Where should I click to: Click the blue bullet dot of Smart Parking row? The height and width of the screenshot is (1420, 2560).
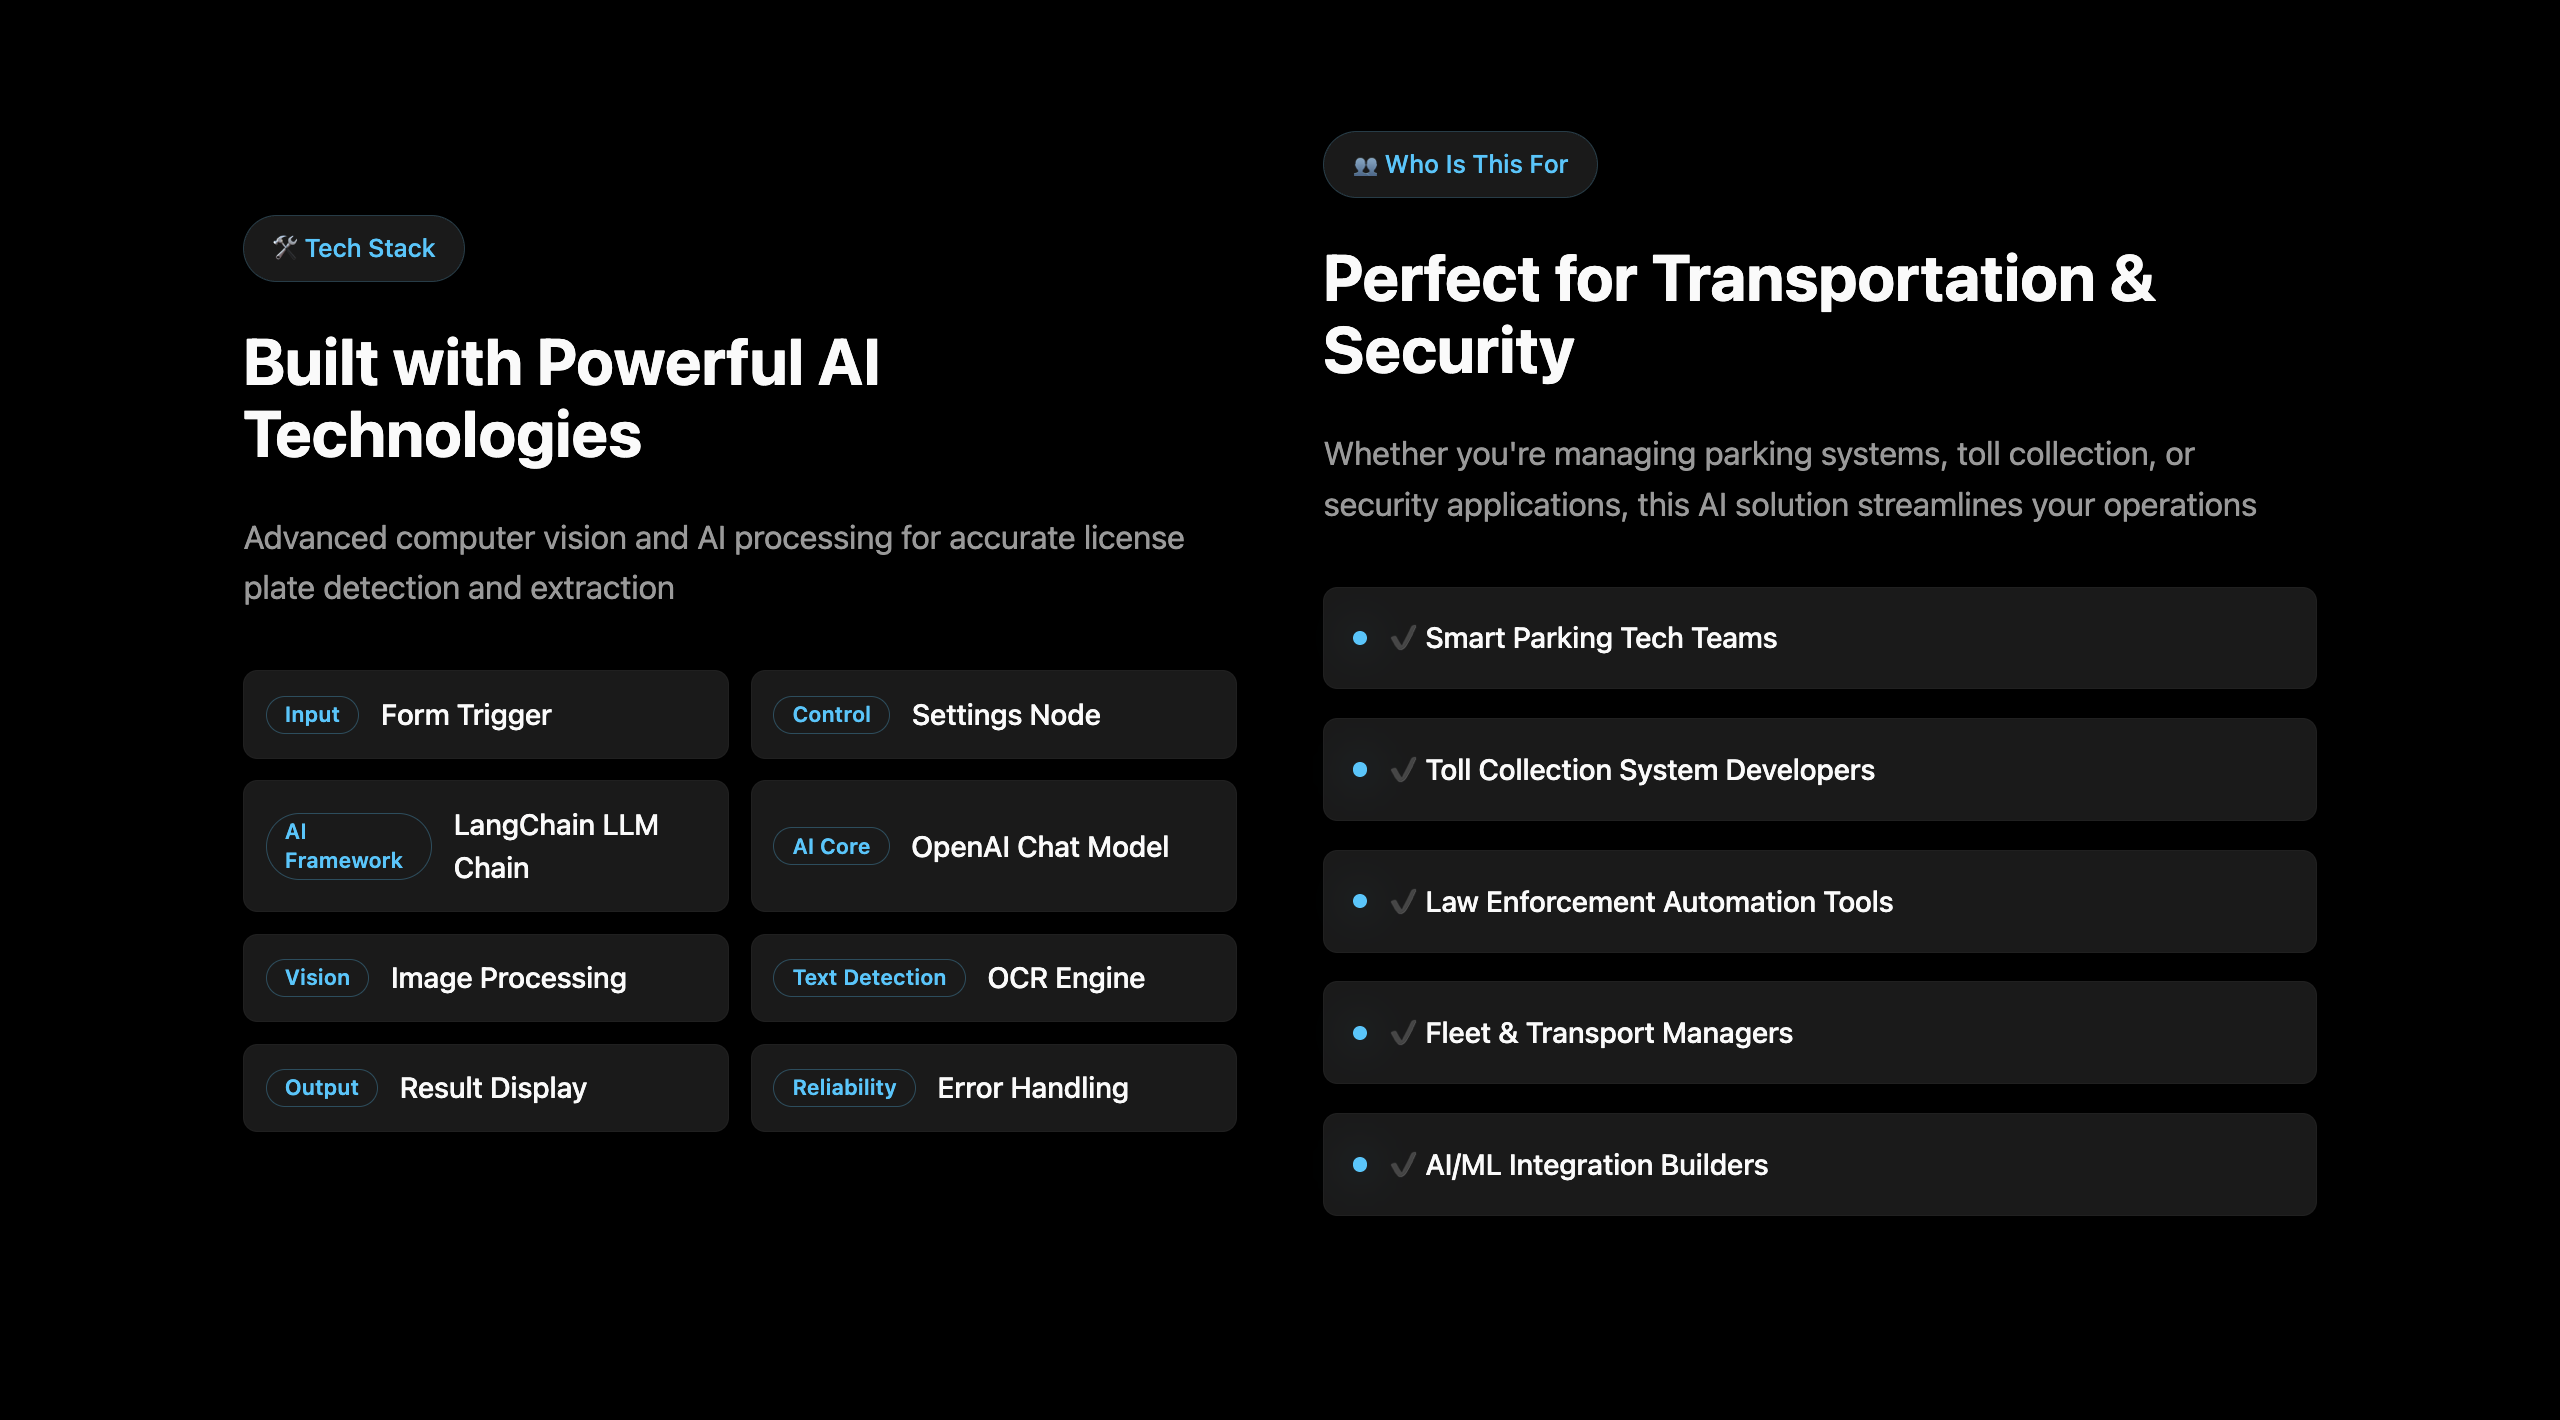pos(1360,638)
